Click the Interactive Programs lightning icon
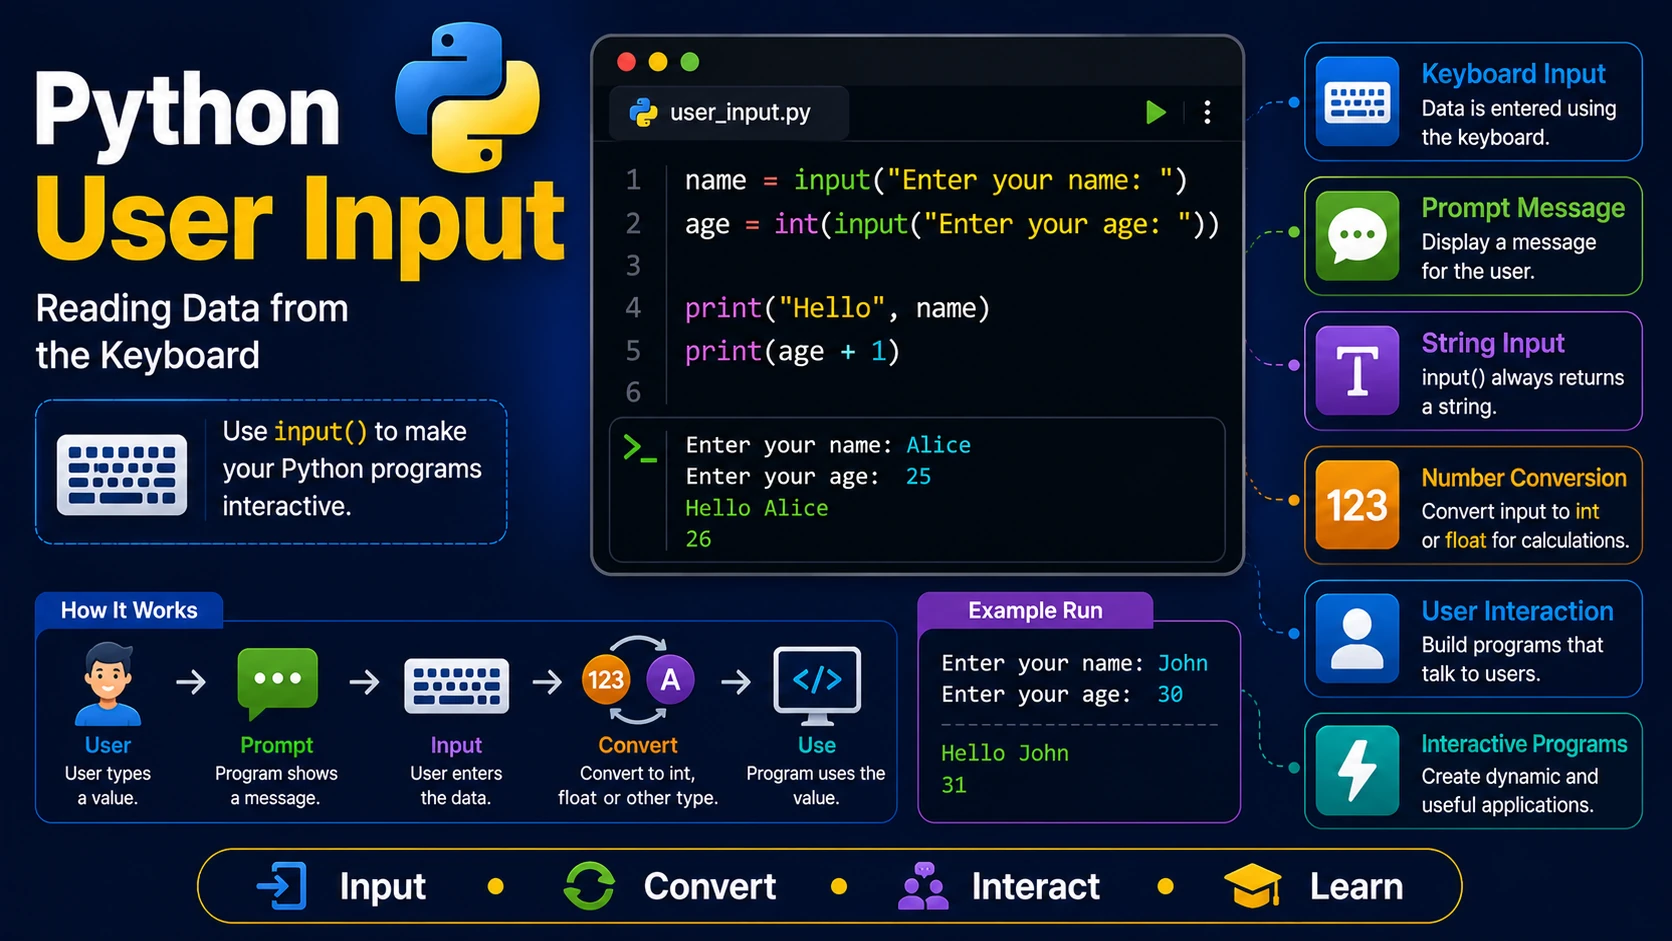 pyautogui.click(x=1357, y=771)
